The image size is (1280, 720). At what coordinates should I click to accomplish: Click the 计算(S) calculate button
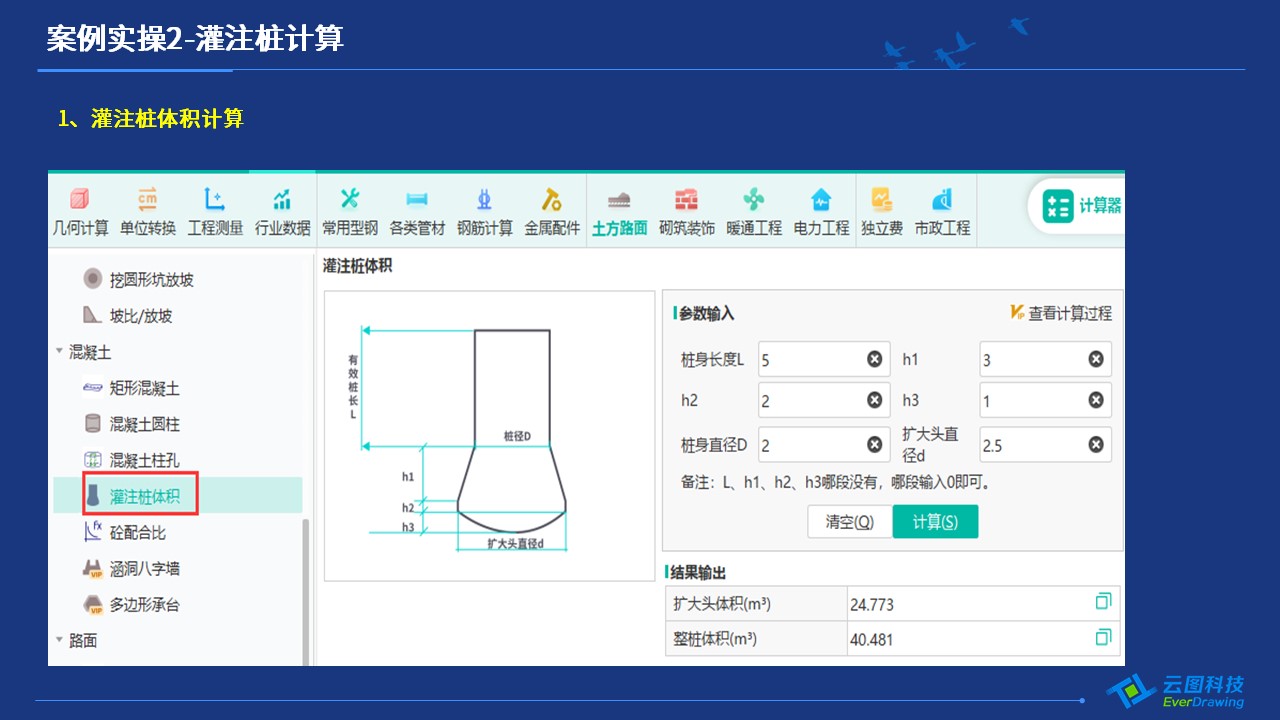[935, 522]
